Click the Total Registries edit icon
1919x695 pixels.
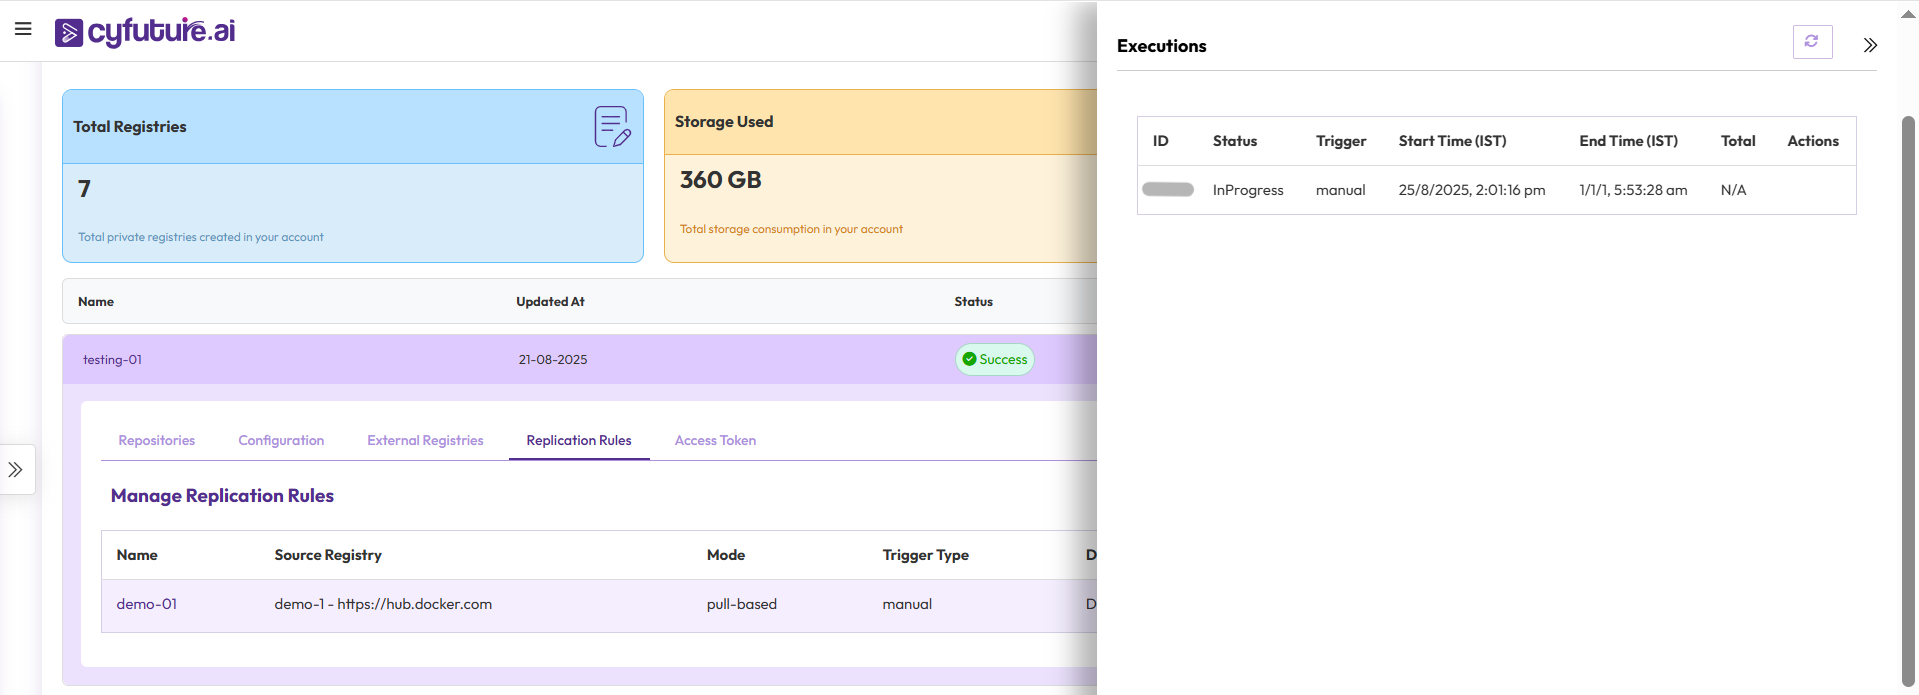[x=612, y=127]
